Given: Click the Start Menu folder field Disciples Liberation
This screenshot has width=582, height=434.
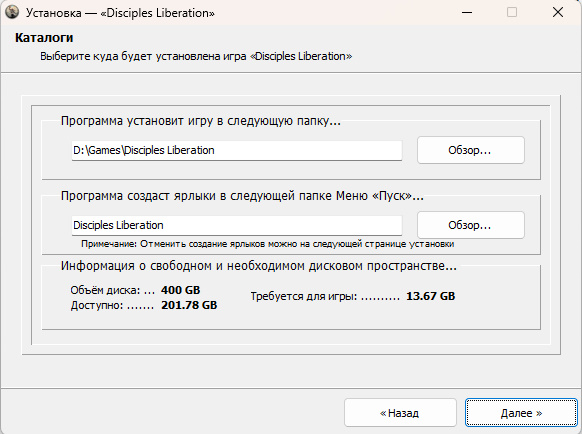Looking at the screenshot, I should pos(237,225).
